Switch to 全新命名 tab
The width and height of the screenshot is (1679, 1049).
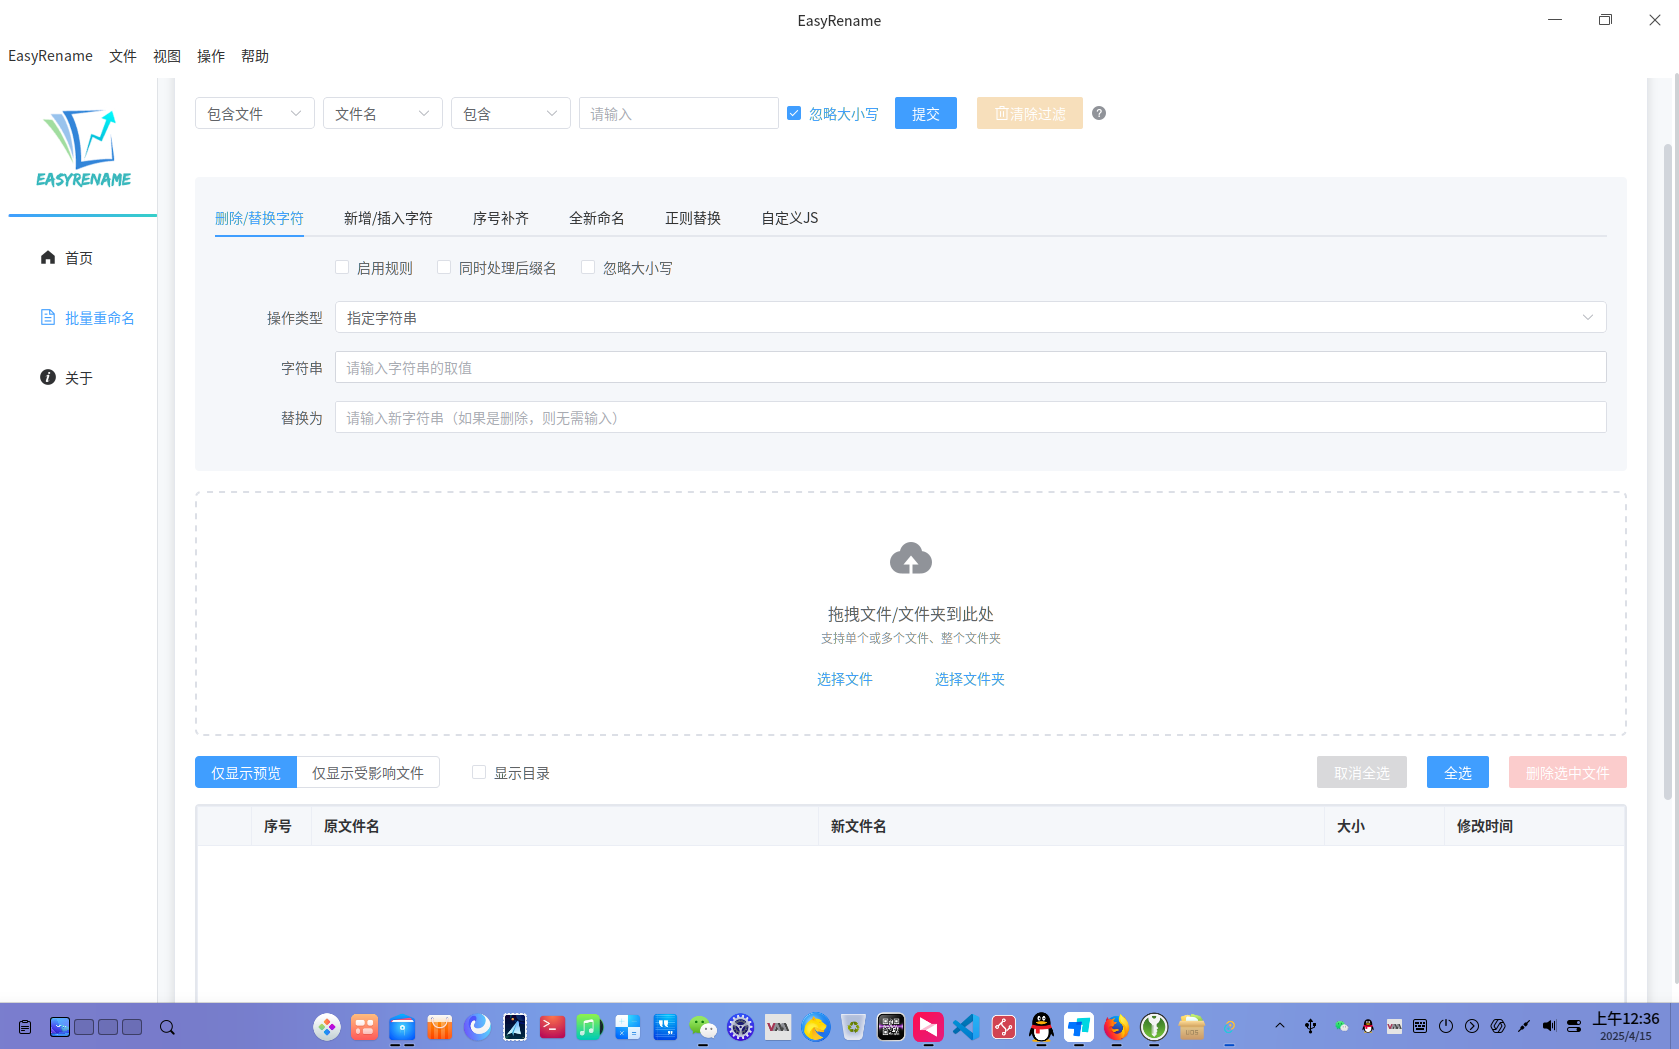tap(597, 218)
